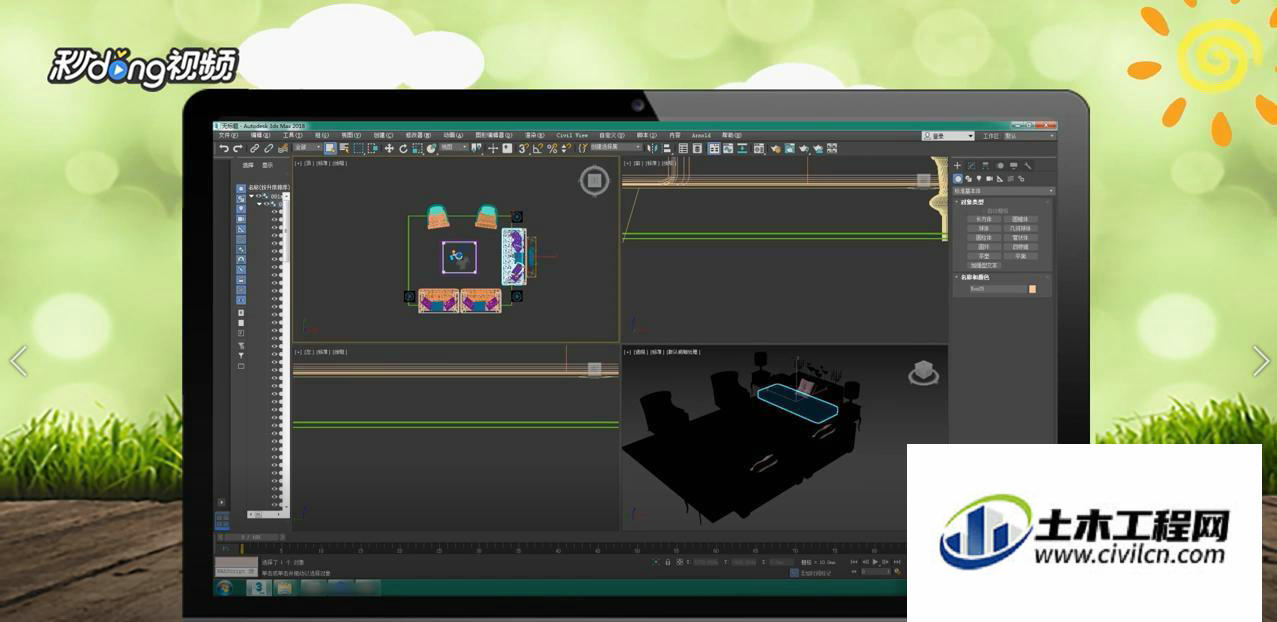Toggle Spinner Snap
Viewport: 1277px width, 622px height.
(x=565, y=148)
